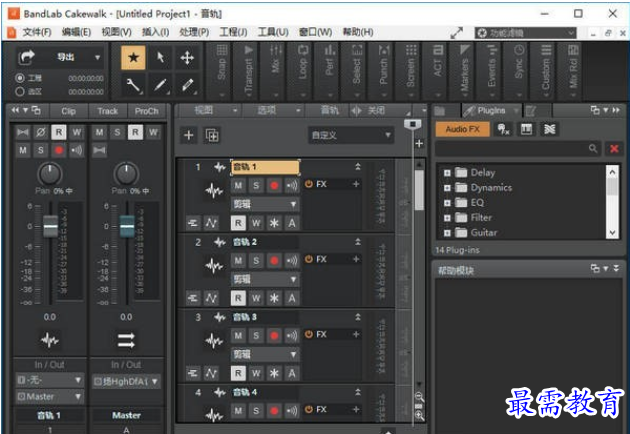Select the Smart tool star icon

[x=133, y=58]
